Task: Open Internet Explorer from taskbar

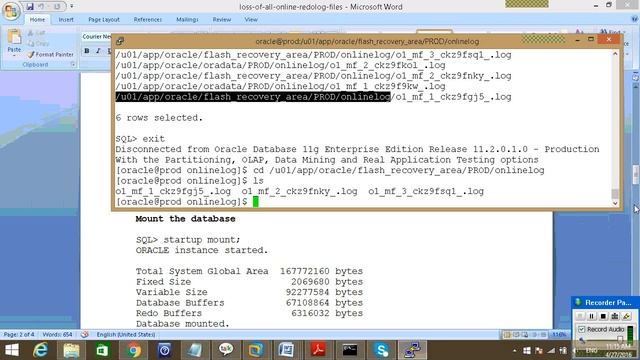Action: pyautogui.click(x=40, y=350)
